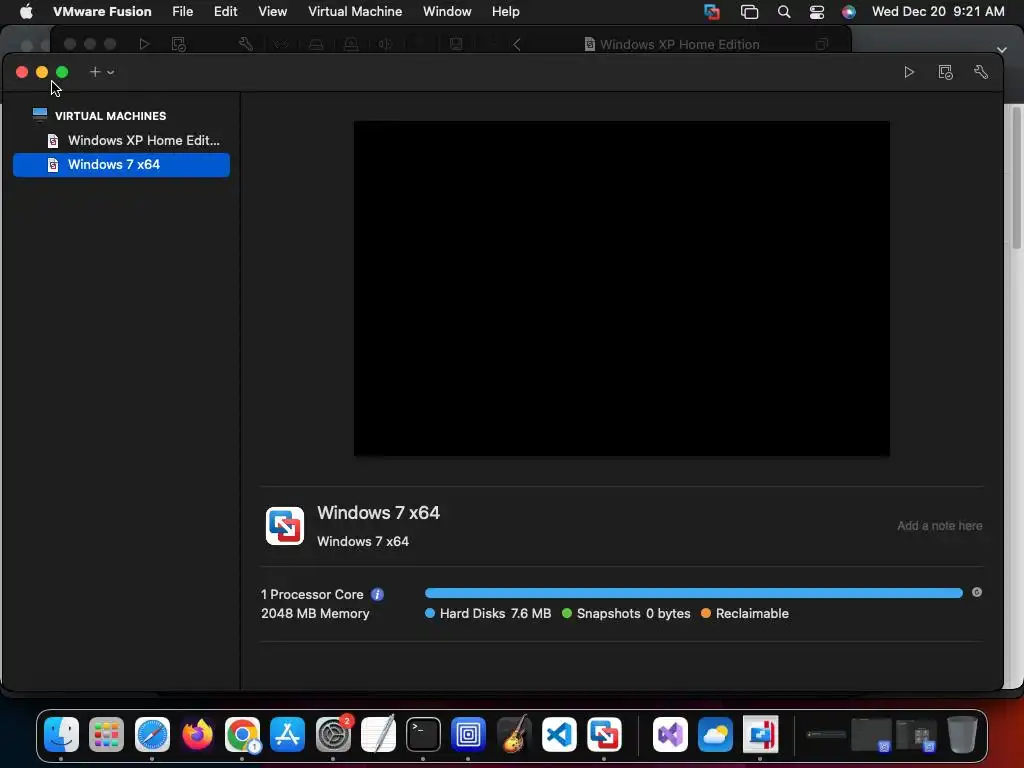Open the File menu
This screenshot has height=768, width=1024.
click(182, 11)
